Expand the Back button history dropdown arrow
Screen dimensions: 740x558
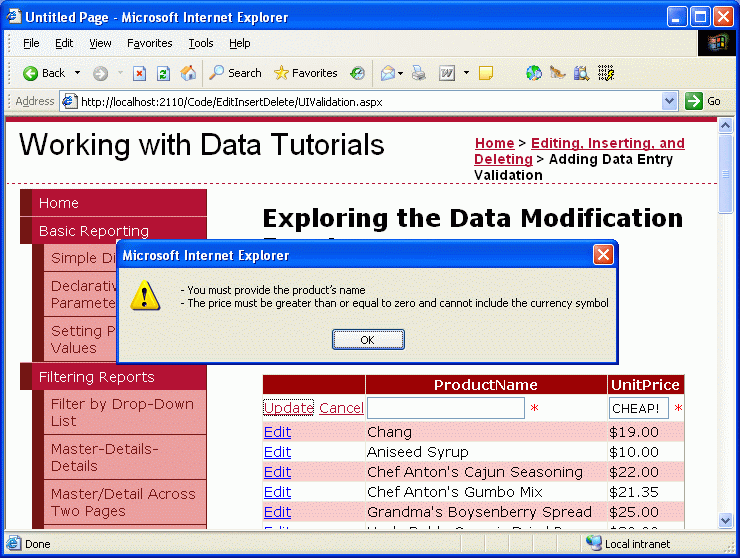(78, 73)
